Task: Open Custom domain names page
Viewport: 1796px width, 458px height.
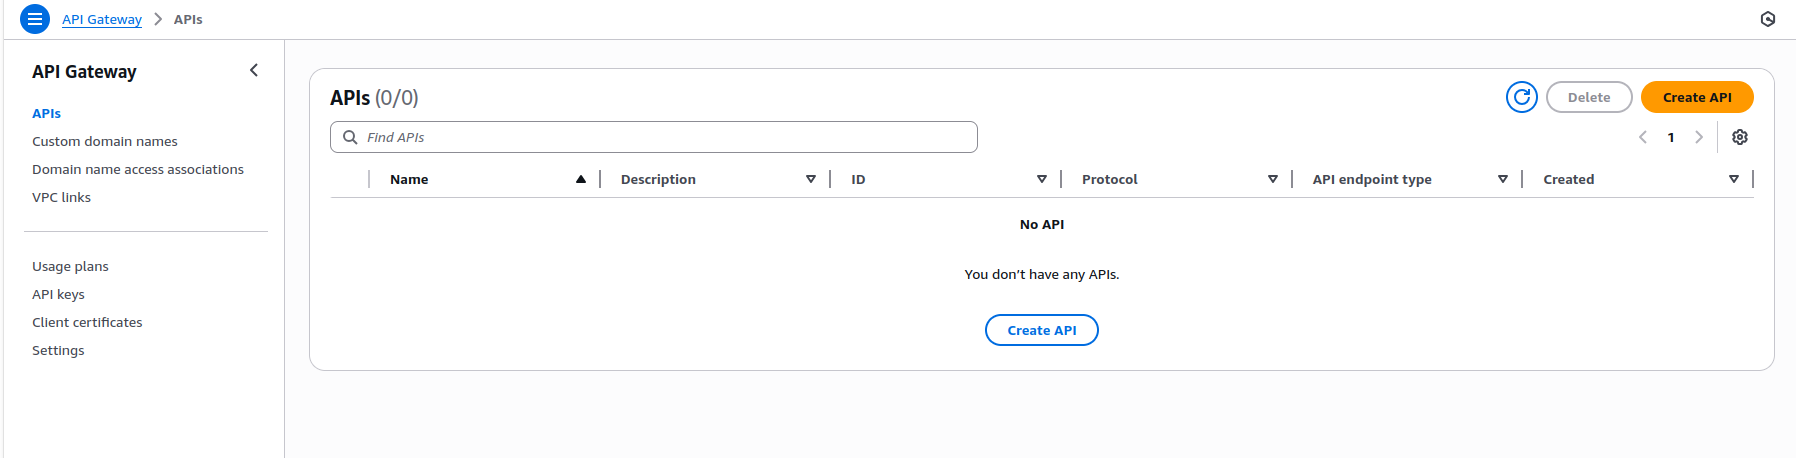Action: (x=105, y=141)
